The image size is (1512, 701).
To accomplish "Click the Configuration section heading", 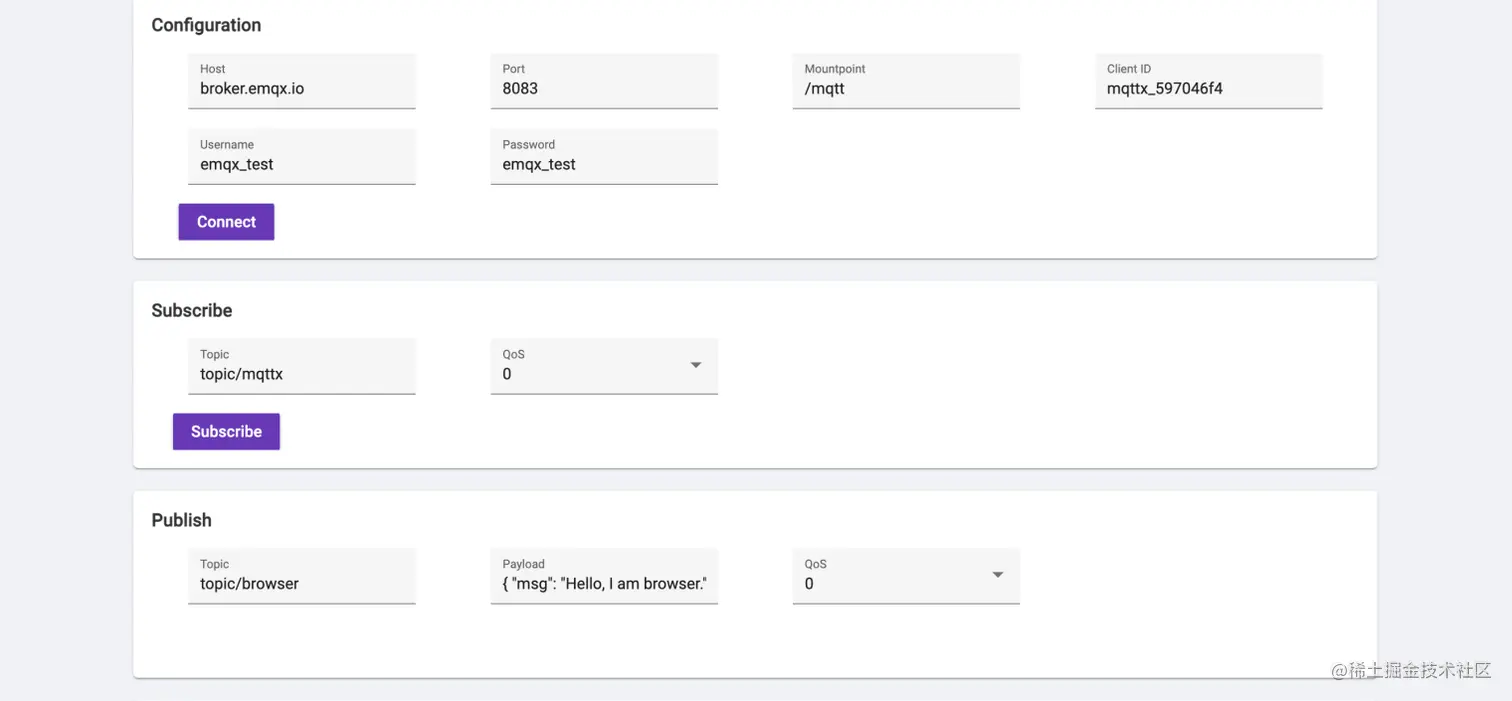I will 206,24.
